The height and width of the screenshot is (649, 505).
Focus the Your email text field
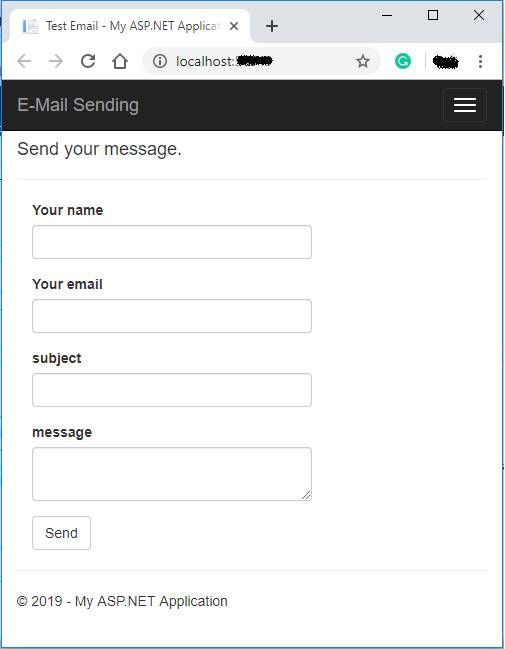click(172, 316)
